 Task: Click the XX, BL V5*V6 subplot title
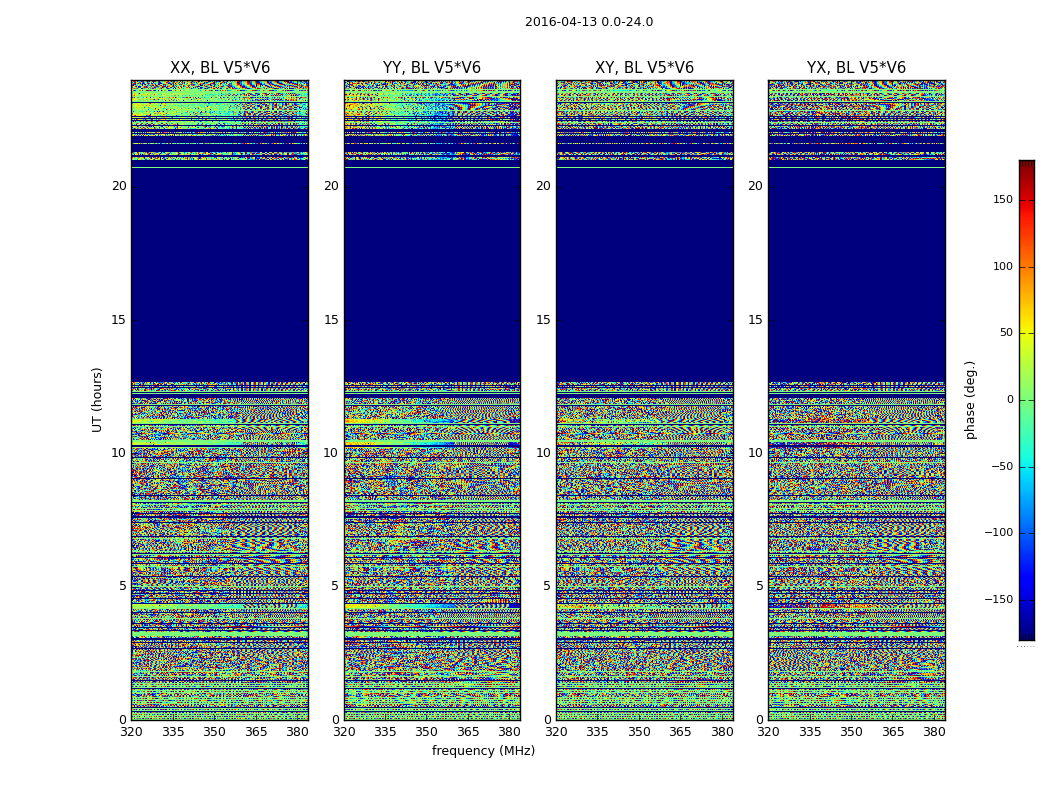point(220,68)
